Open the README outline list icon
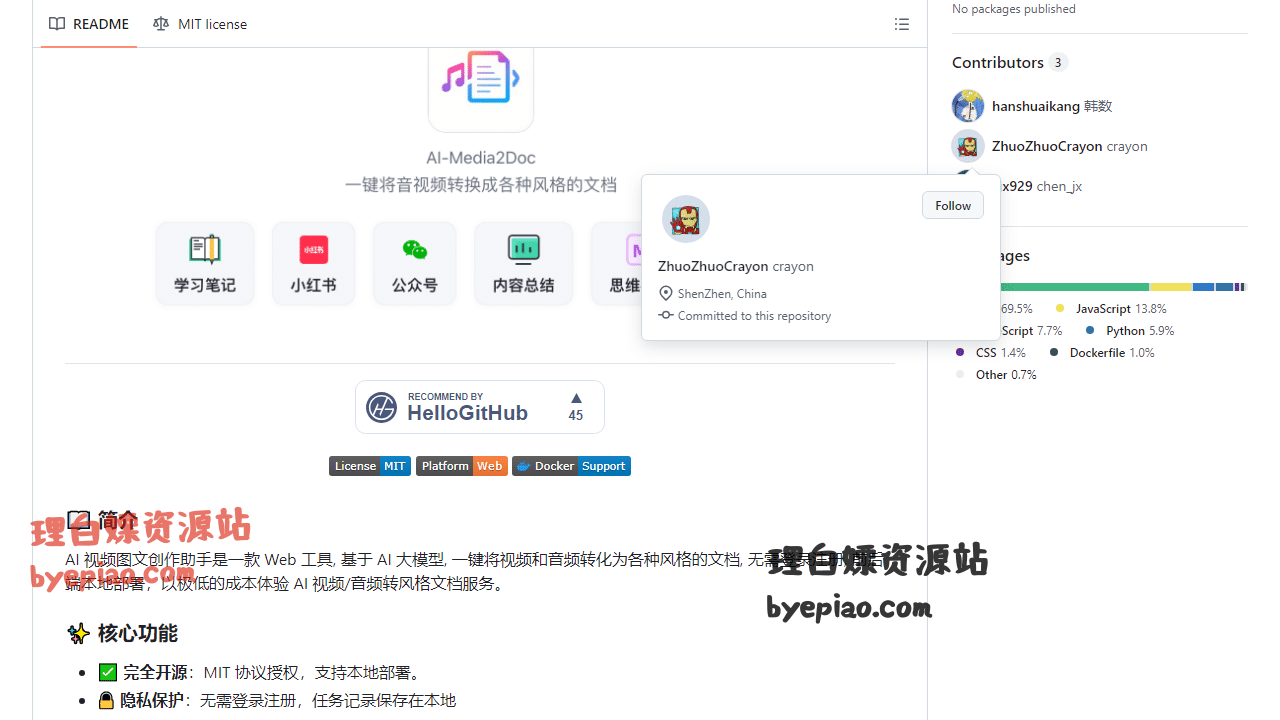 pos(902,24)
